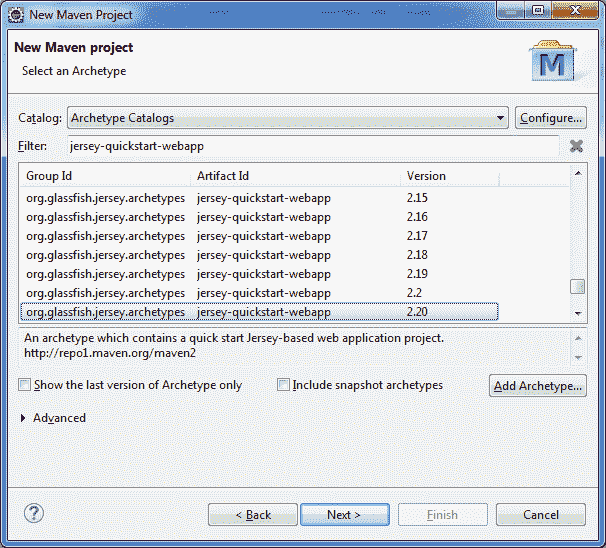Open the Catalog dropdown
Image resolution: width=606 pixels, height=548 pixels.
[288, 118]
